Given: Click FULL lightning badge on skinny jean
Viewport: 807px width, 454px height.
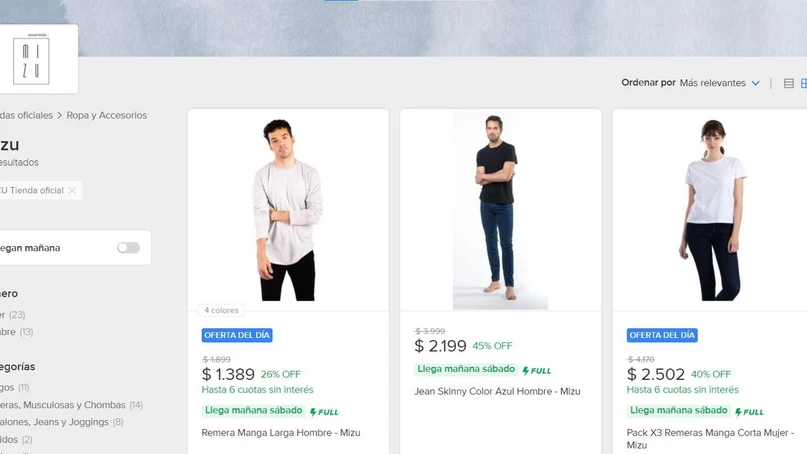Looking at the screenshot, I should tap(537, 371).
